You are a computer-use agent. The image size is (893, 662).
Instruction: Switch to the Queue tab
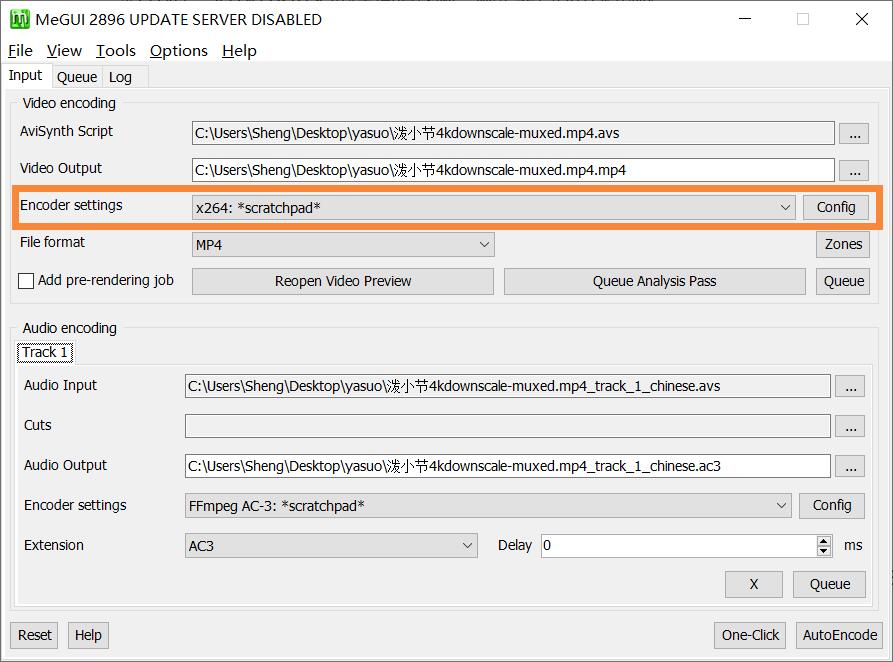(76, 77)
